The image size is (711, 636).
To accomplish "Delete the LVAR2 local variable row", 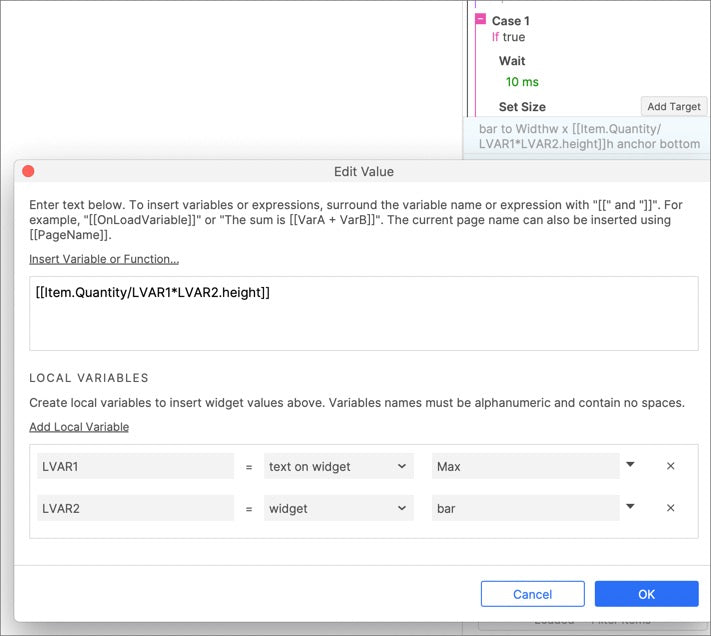I will [x=670, y=508].
